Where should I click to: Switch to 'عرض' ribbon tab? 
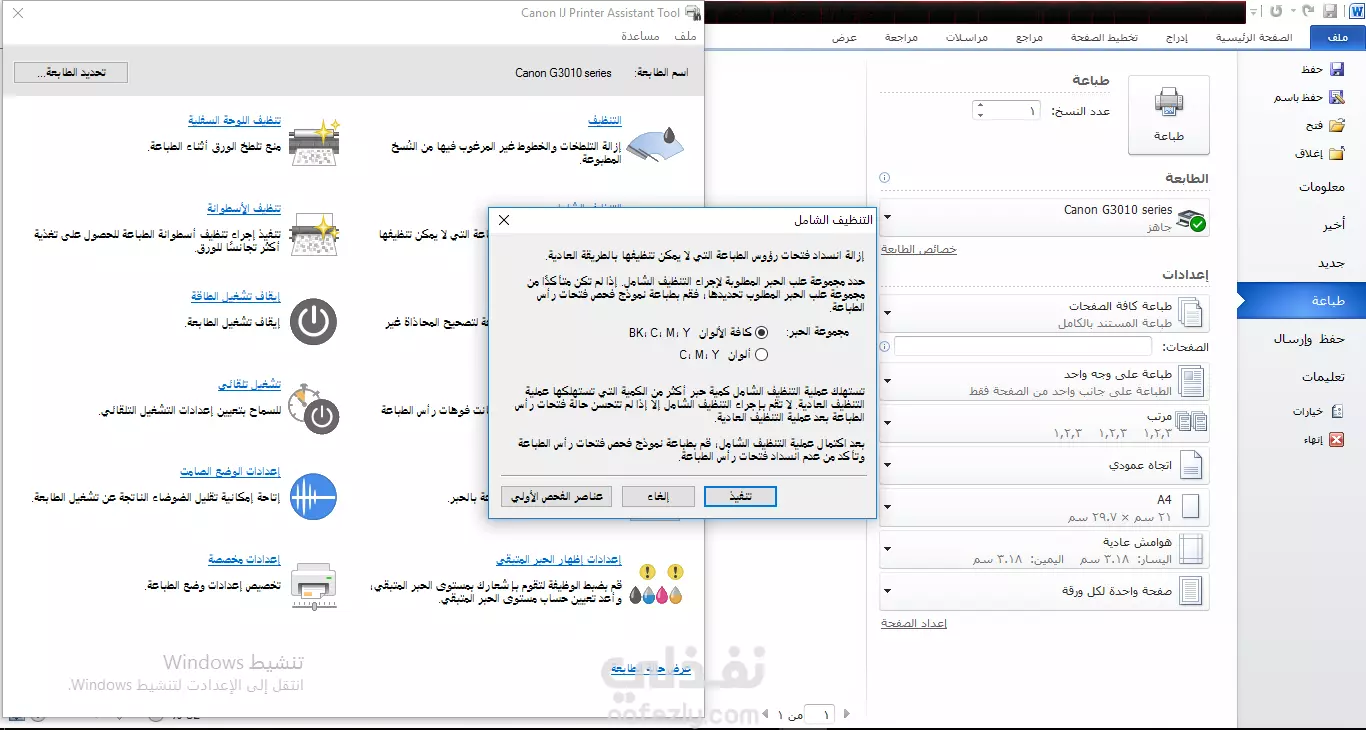pyautogui.click(x=845, y=37)
